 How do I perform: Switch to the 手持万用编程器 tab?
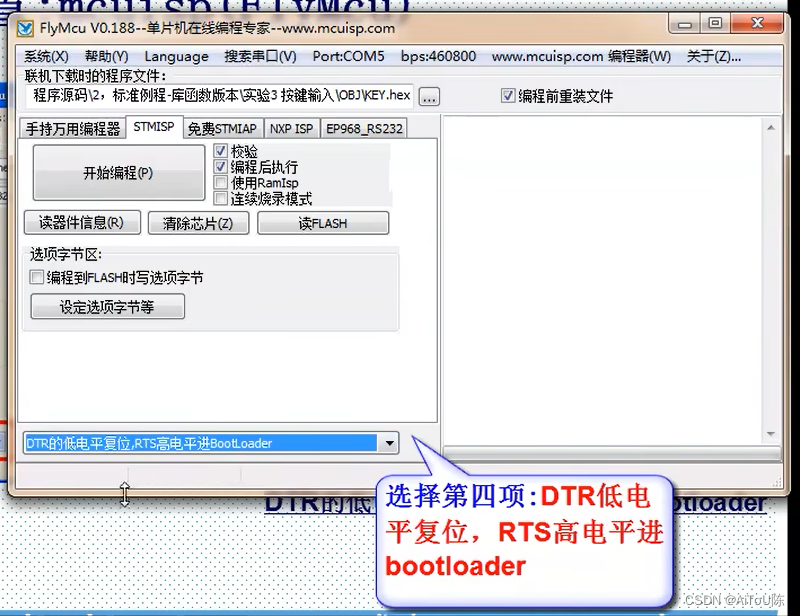[x=72, y=129]
